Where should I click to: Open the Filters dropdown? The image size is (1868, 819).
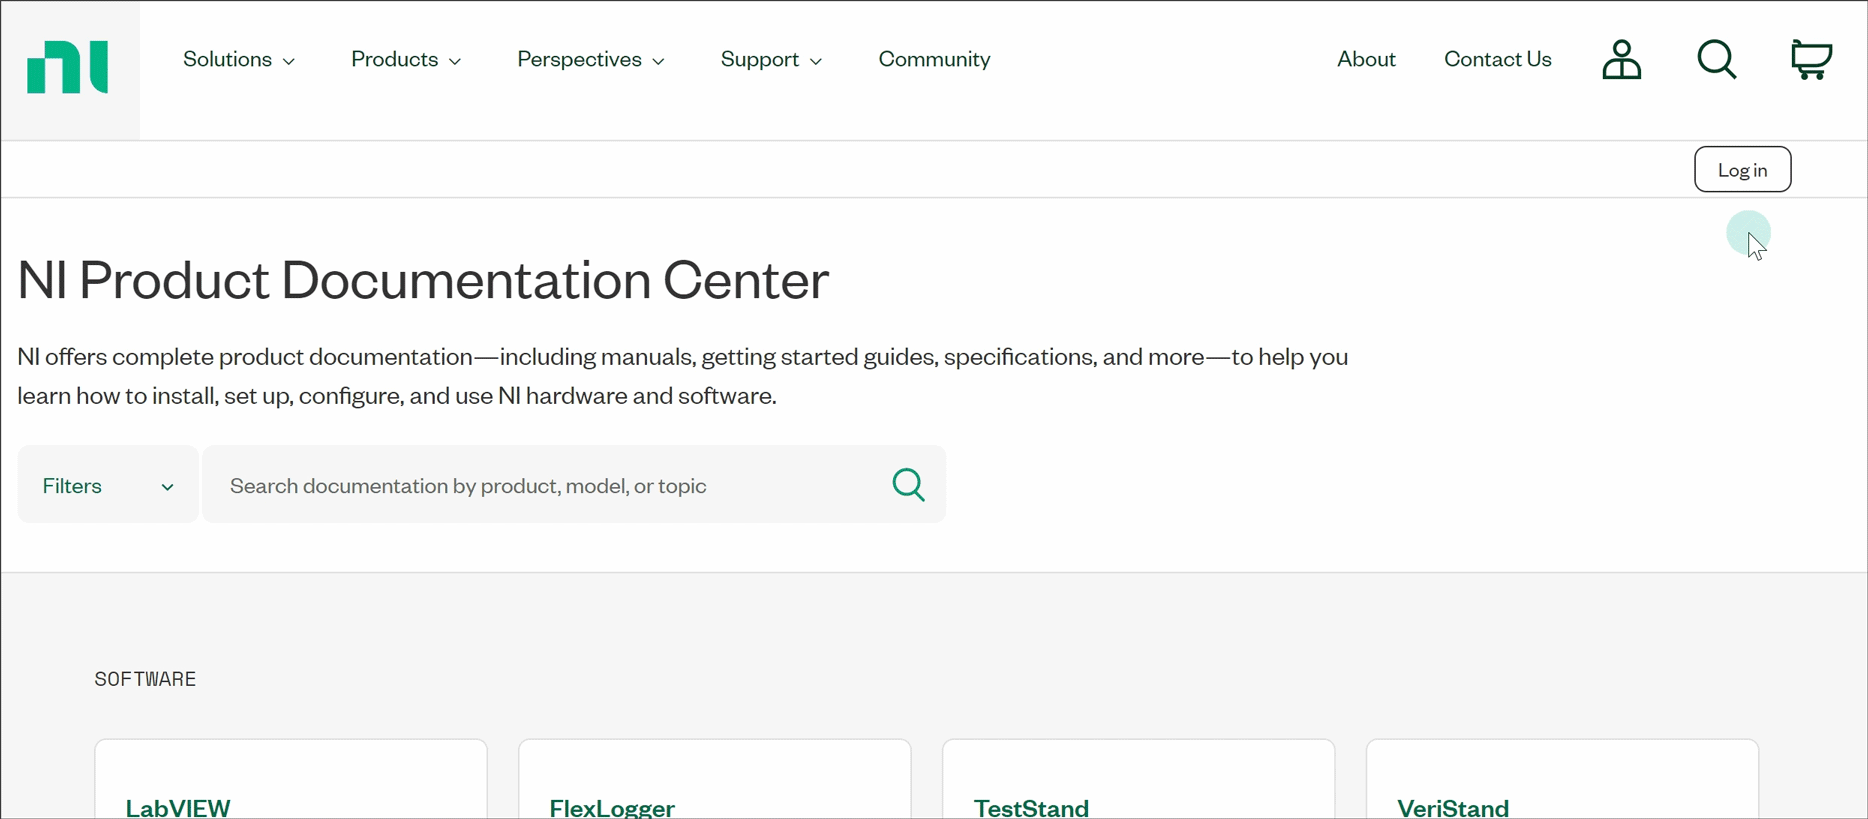[108, 485]
